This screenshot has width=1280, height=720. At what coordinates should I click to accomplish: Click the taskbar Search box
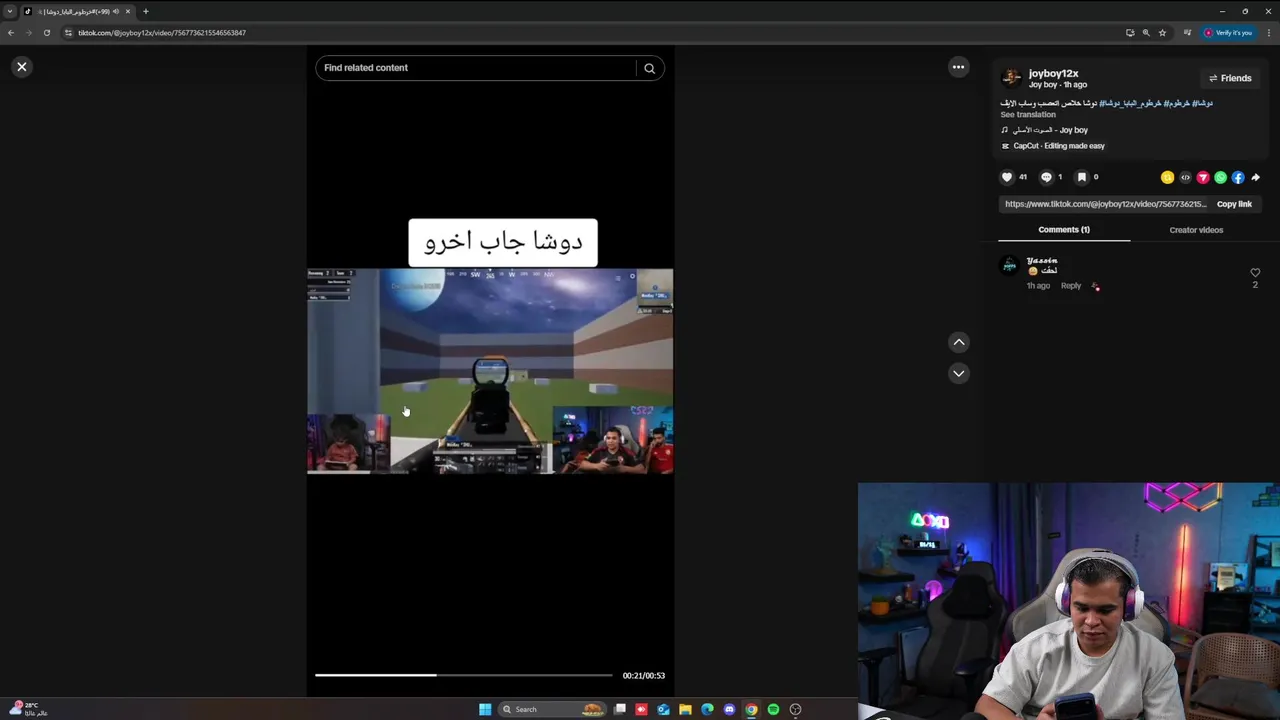tap(553, 709)
